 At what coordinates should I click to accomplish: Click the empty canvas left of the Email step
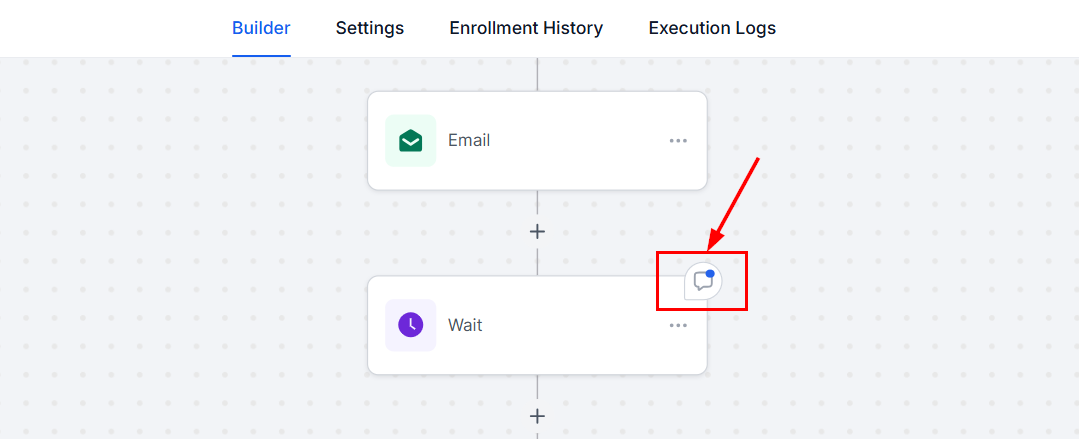click(x=200, y=141)
